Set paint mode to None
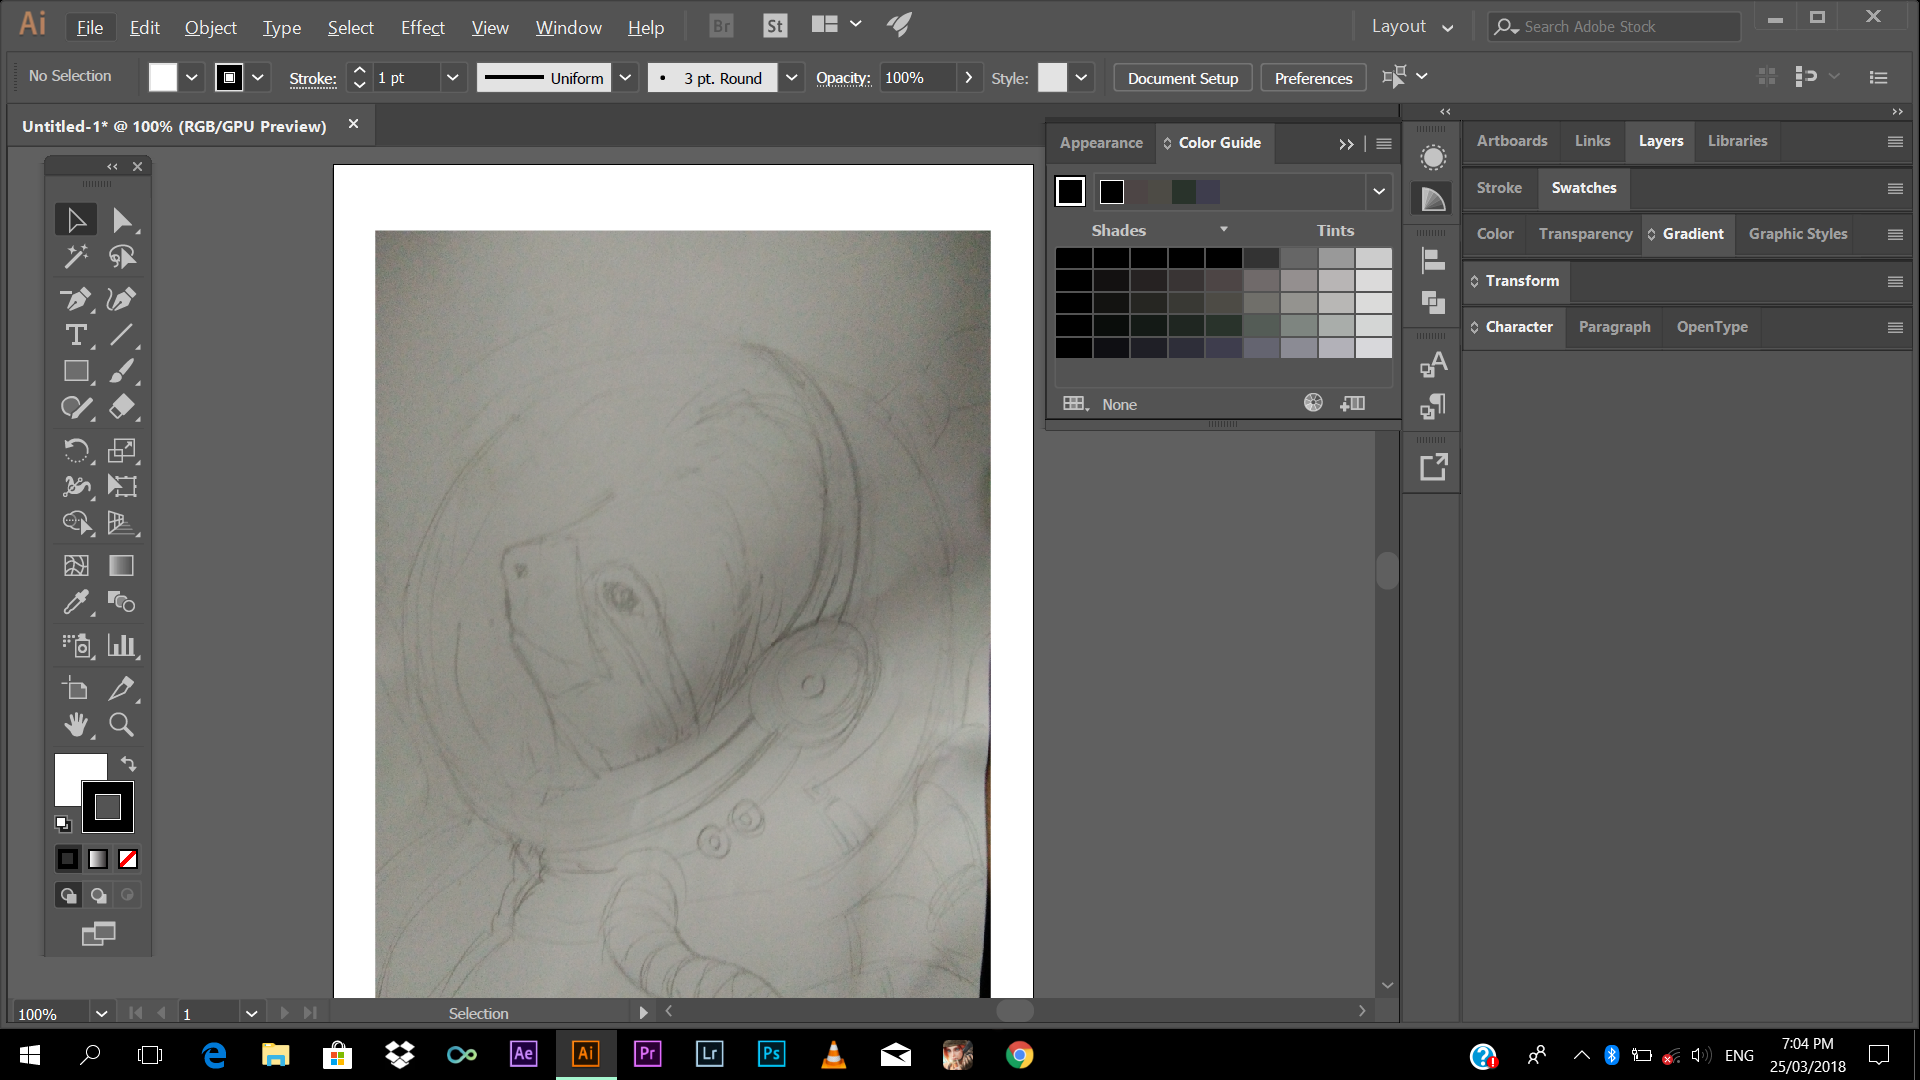 [x=128, y=859]
